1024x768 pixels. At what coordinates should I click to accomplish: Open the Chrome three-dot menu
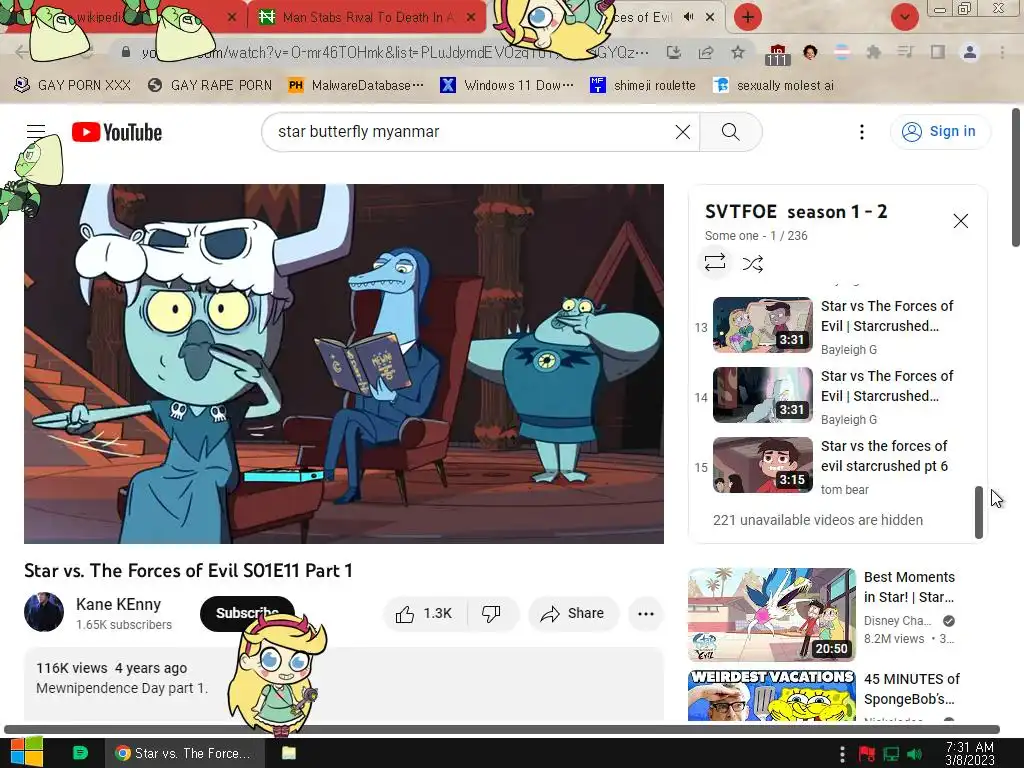click(1002, 52)
